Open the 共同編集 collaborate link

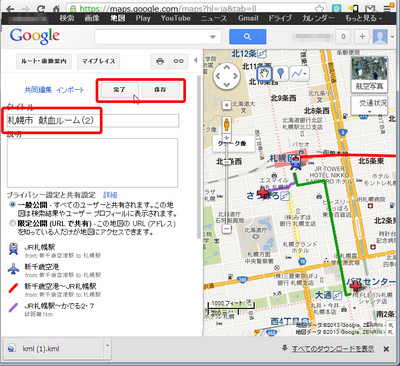[x=38, y=90]
